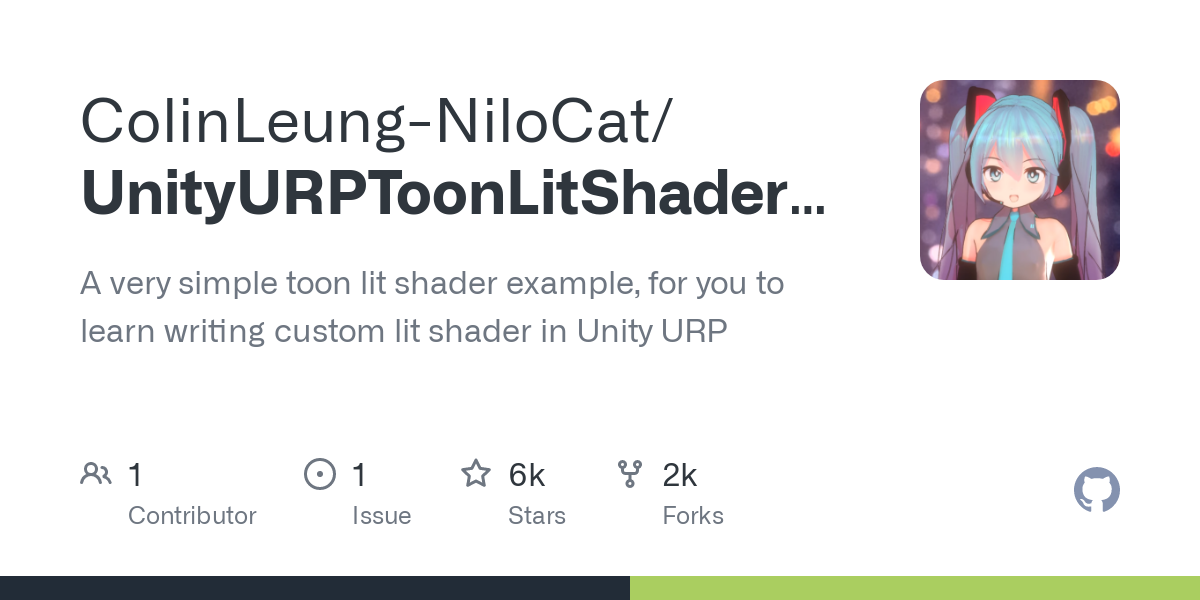
Task: Click the GitHub Octocat logo
Action: [1096, 491]
